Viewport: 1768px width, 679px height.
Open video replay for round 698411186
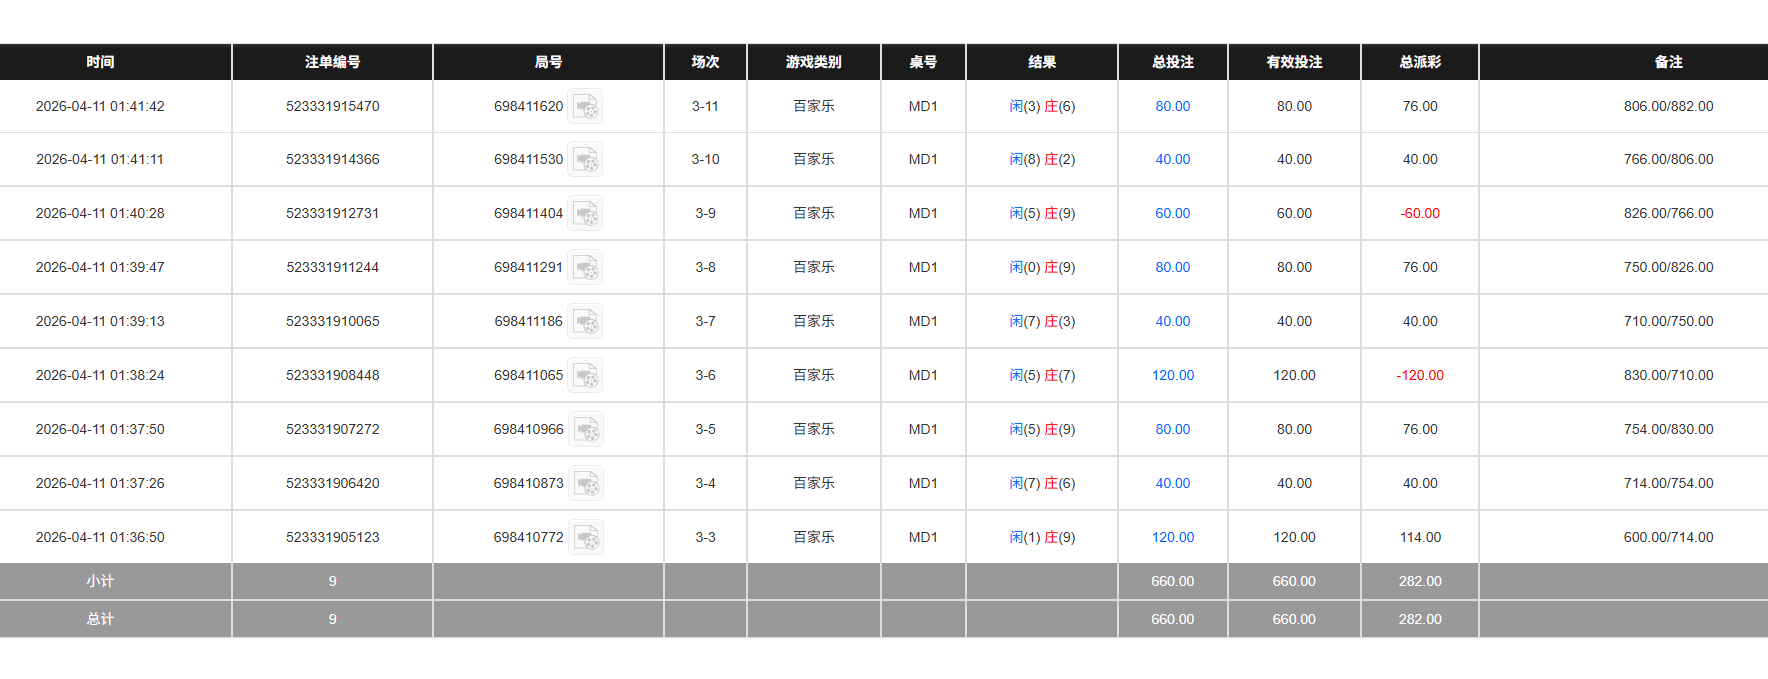click(586, 321)
